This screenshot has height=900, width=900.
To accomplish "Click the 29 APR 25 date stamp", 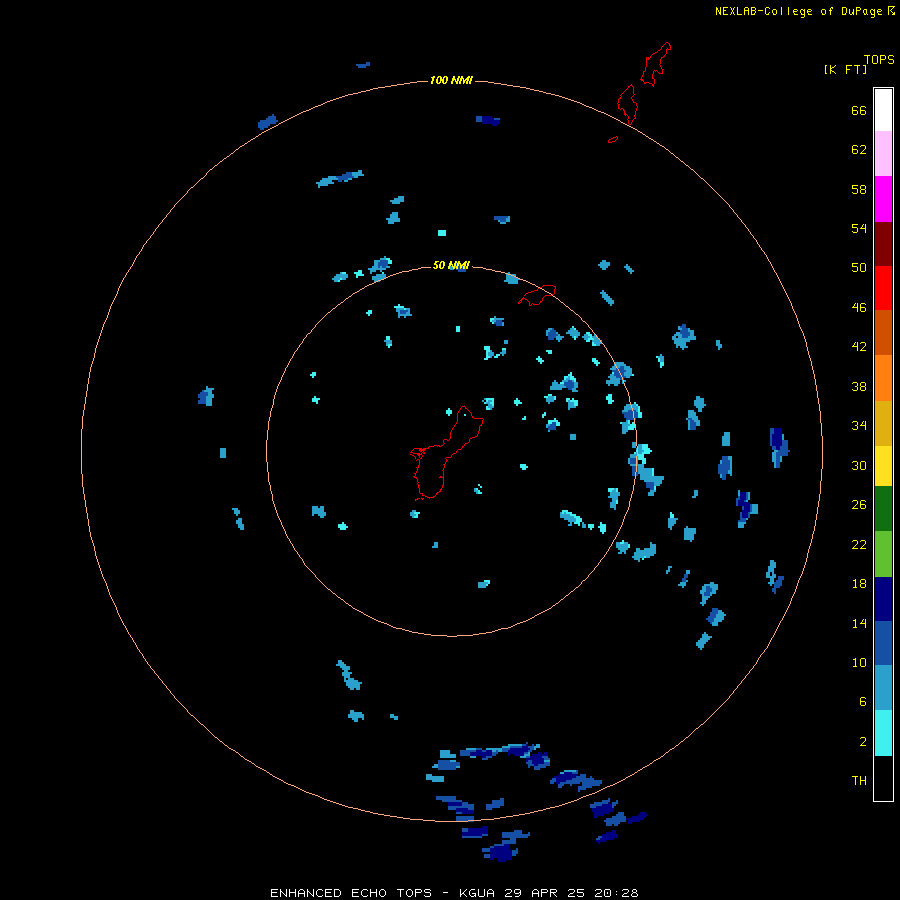I will (545, 893).
